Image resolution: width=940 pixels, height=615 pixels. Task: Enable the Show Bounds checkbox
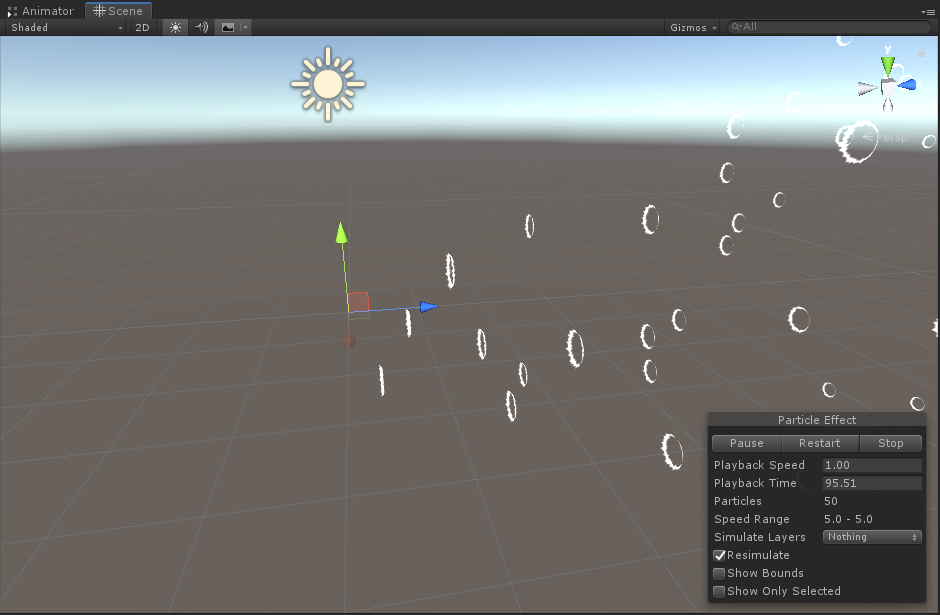point(719,574)
